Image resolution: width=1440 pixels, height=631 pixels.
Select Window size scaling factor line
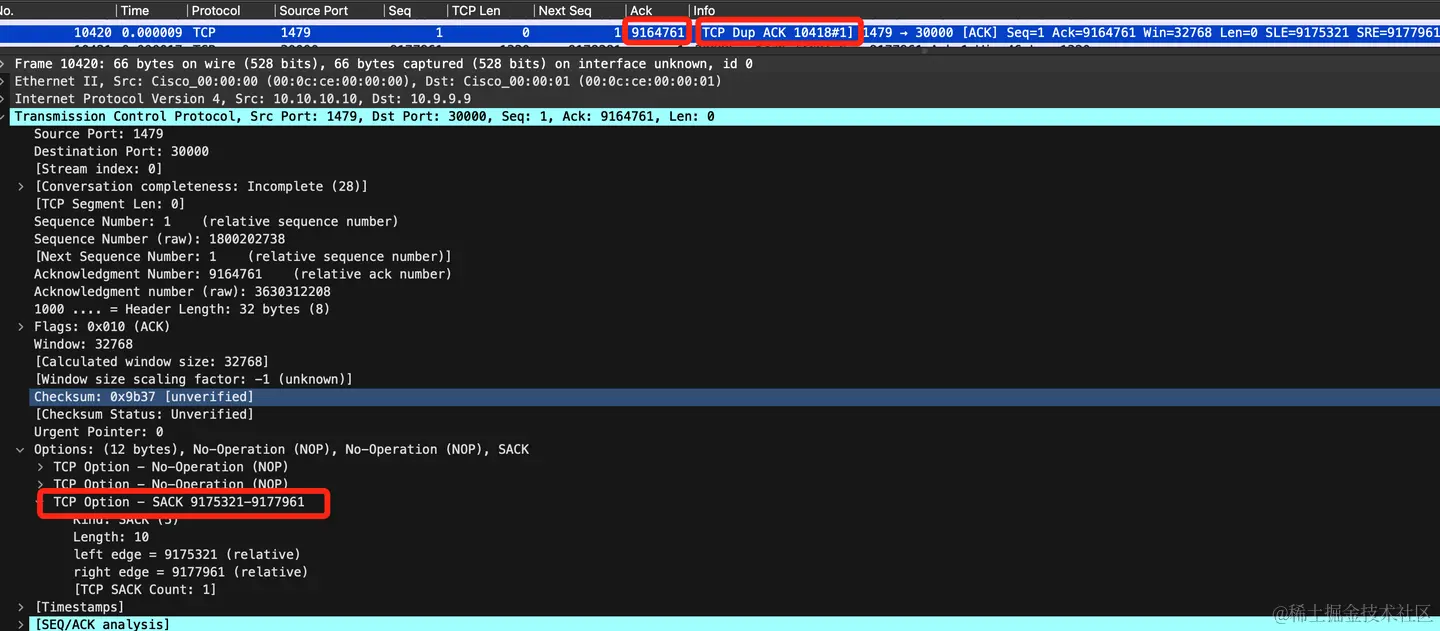point(193,379)
